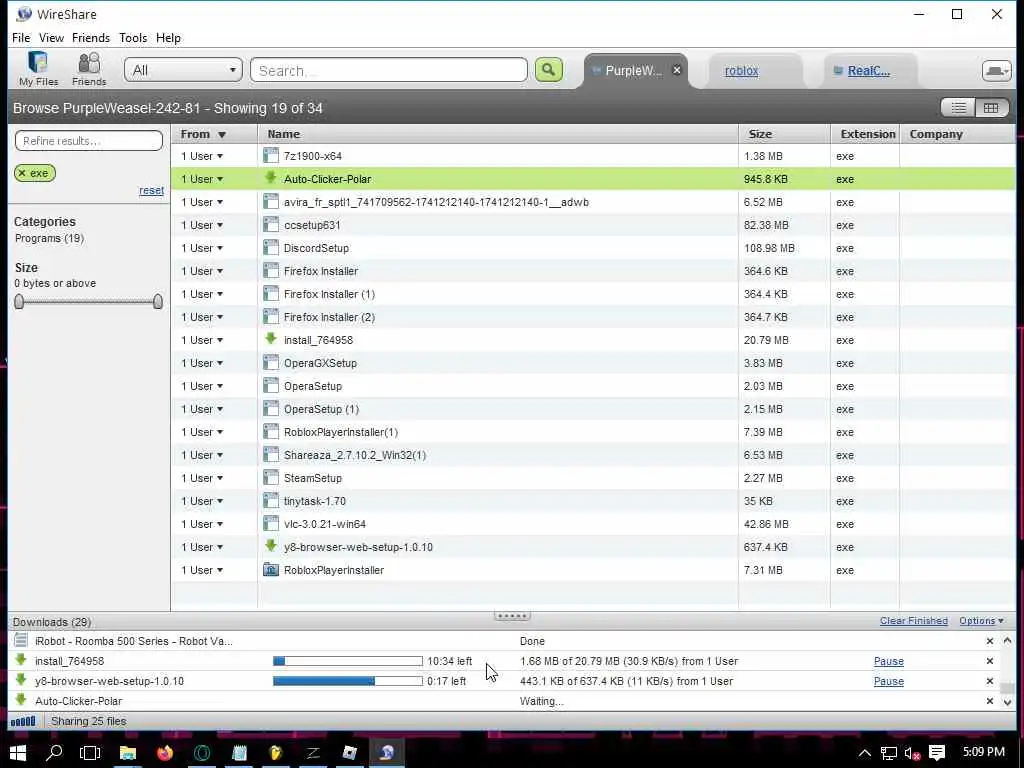Click the reset filters link
1024x768 pixels.
pos(152,191)
